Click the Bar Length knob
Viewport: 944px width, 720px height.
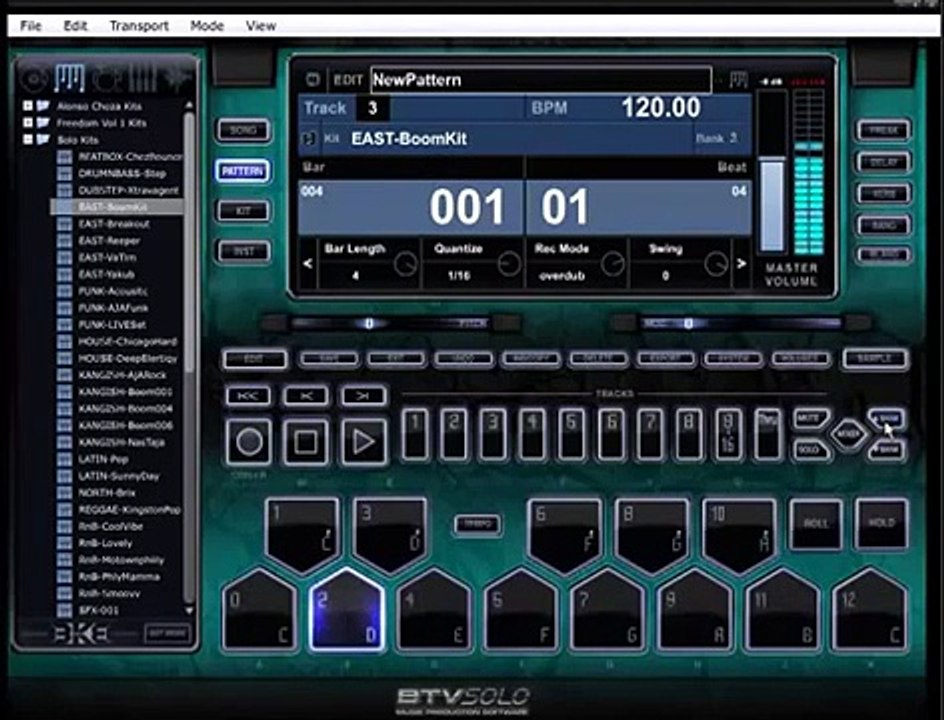[x=405, y=264]
